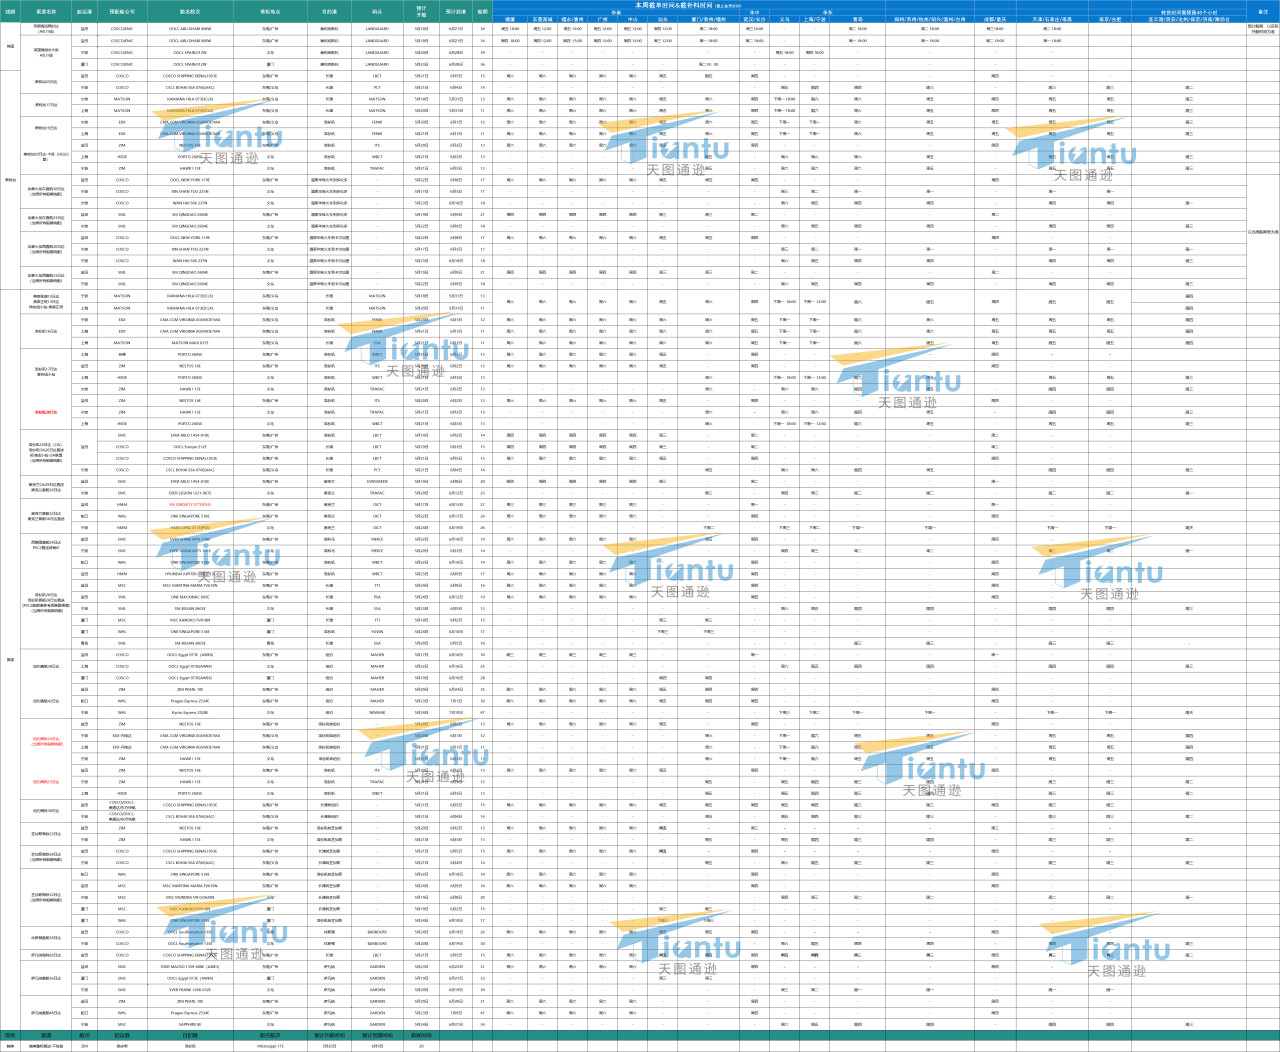1280x1052 pixels.
Task: Click the 渠道名称 header cell
Action: click(46, 12)
